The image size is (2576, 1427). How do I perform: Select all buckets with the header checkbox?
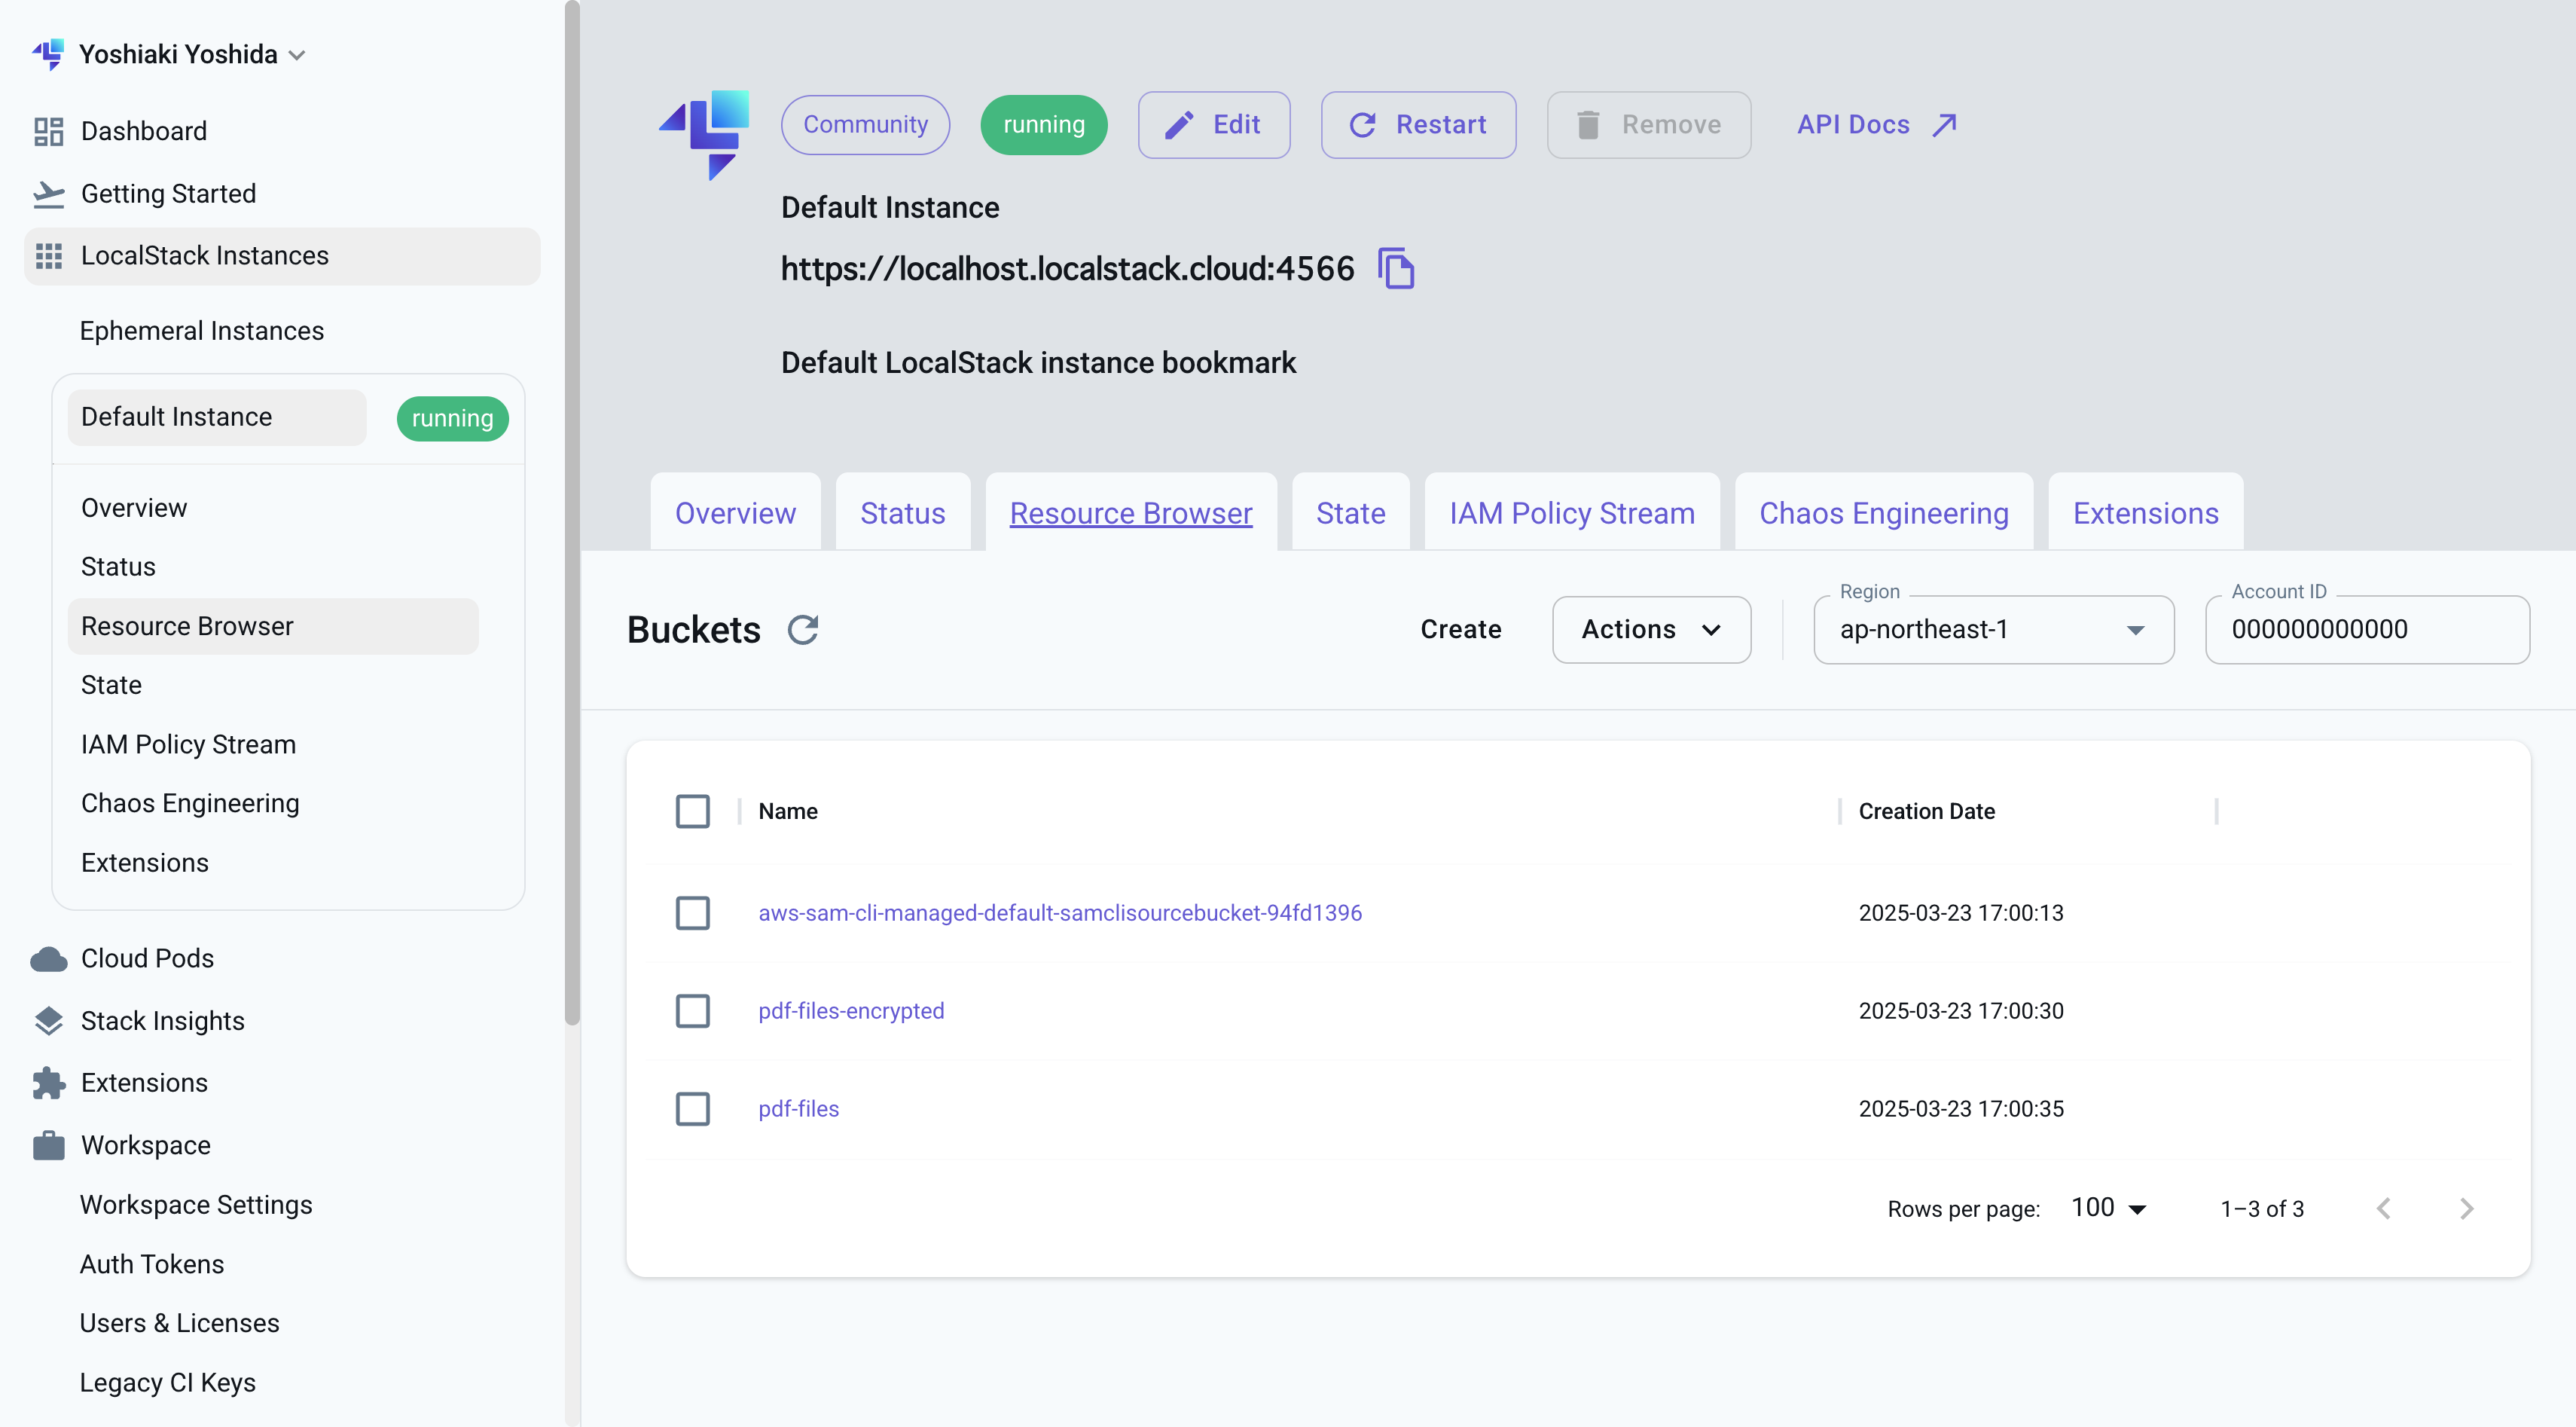[x=692, y=811]
